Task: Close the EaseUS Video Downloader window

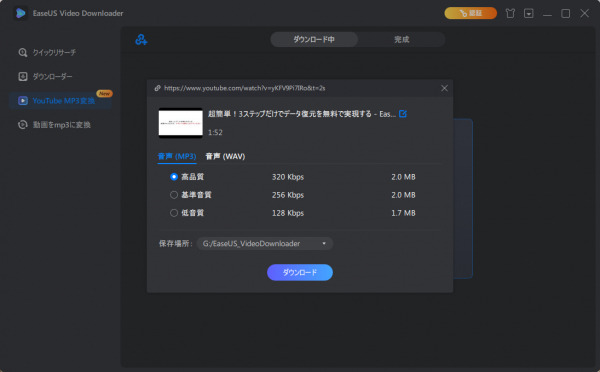Action: pyautogui.click(x=584, y=13)
